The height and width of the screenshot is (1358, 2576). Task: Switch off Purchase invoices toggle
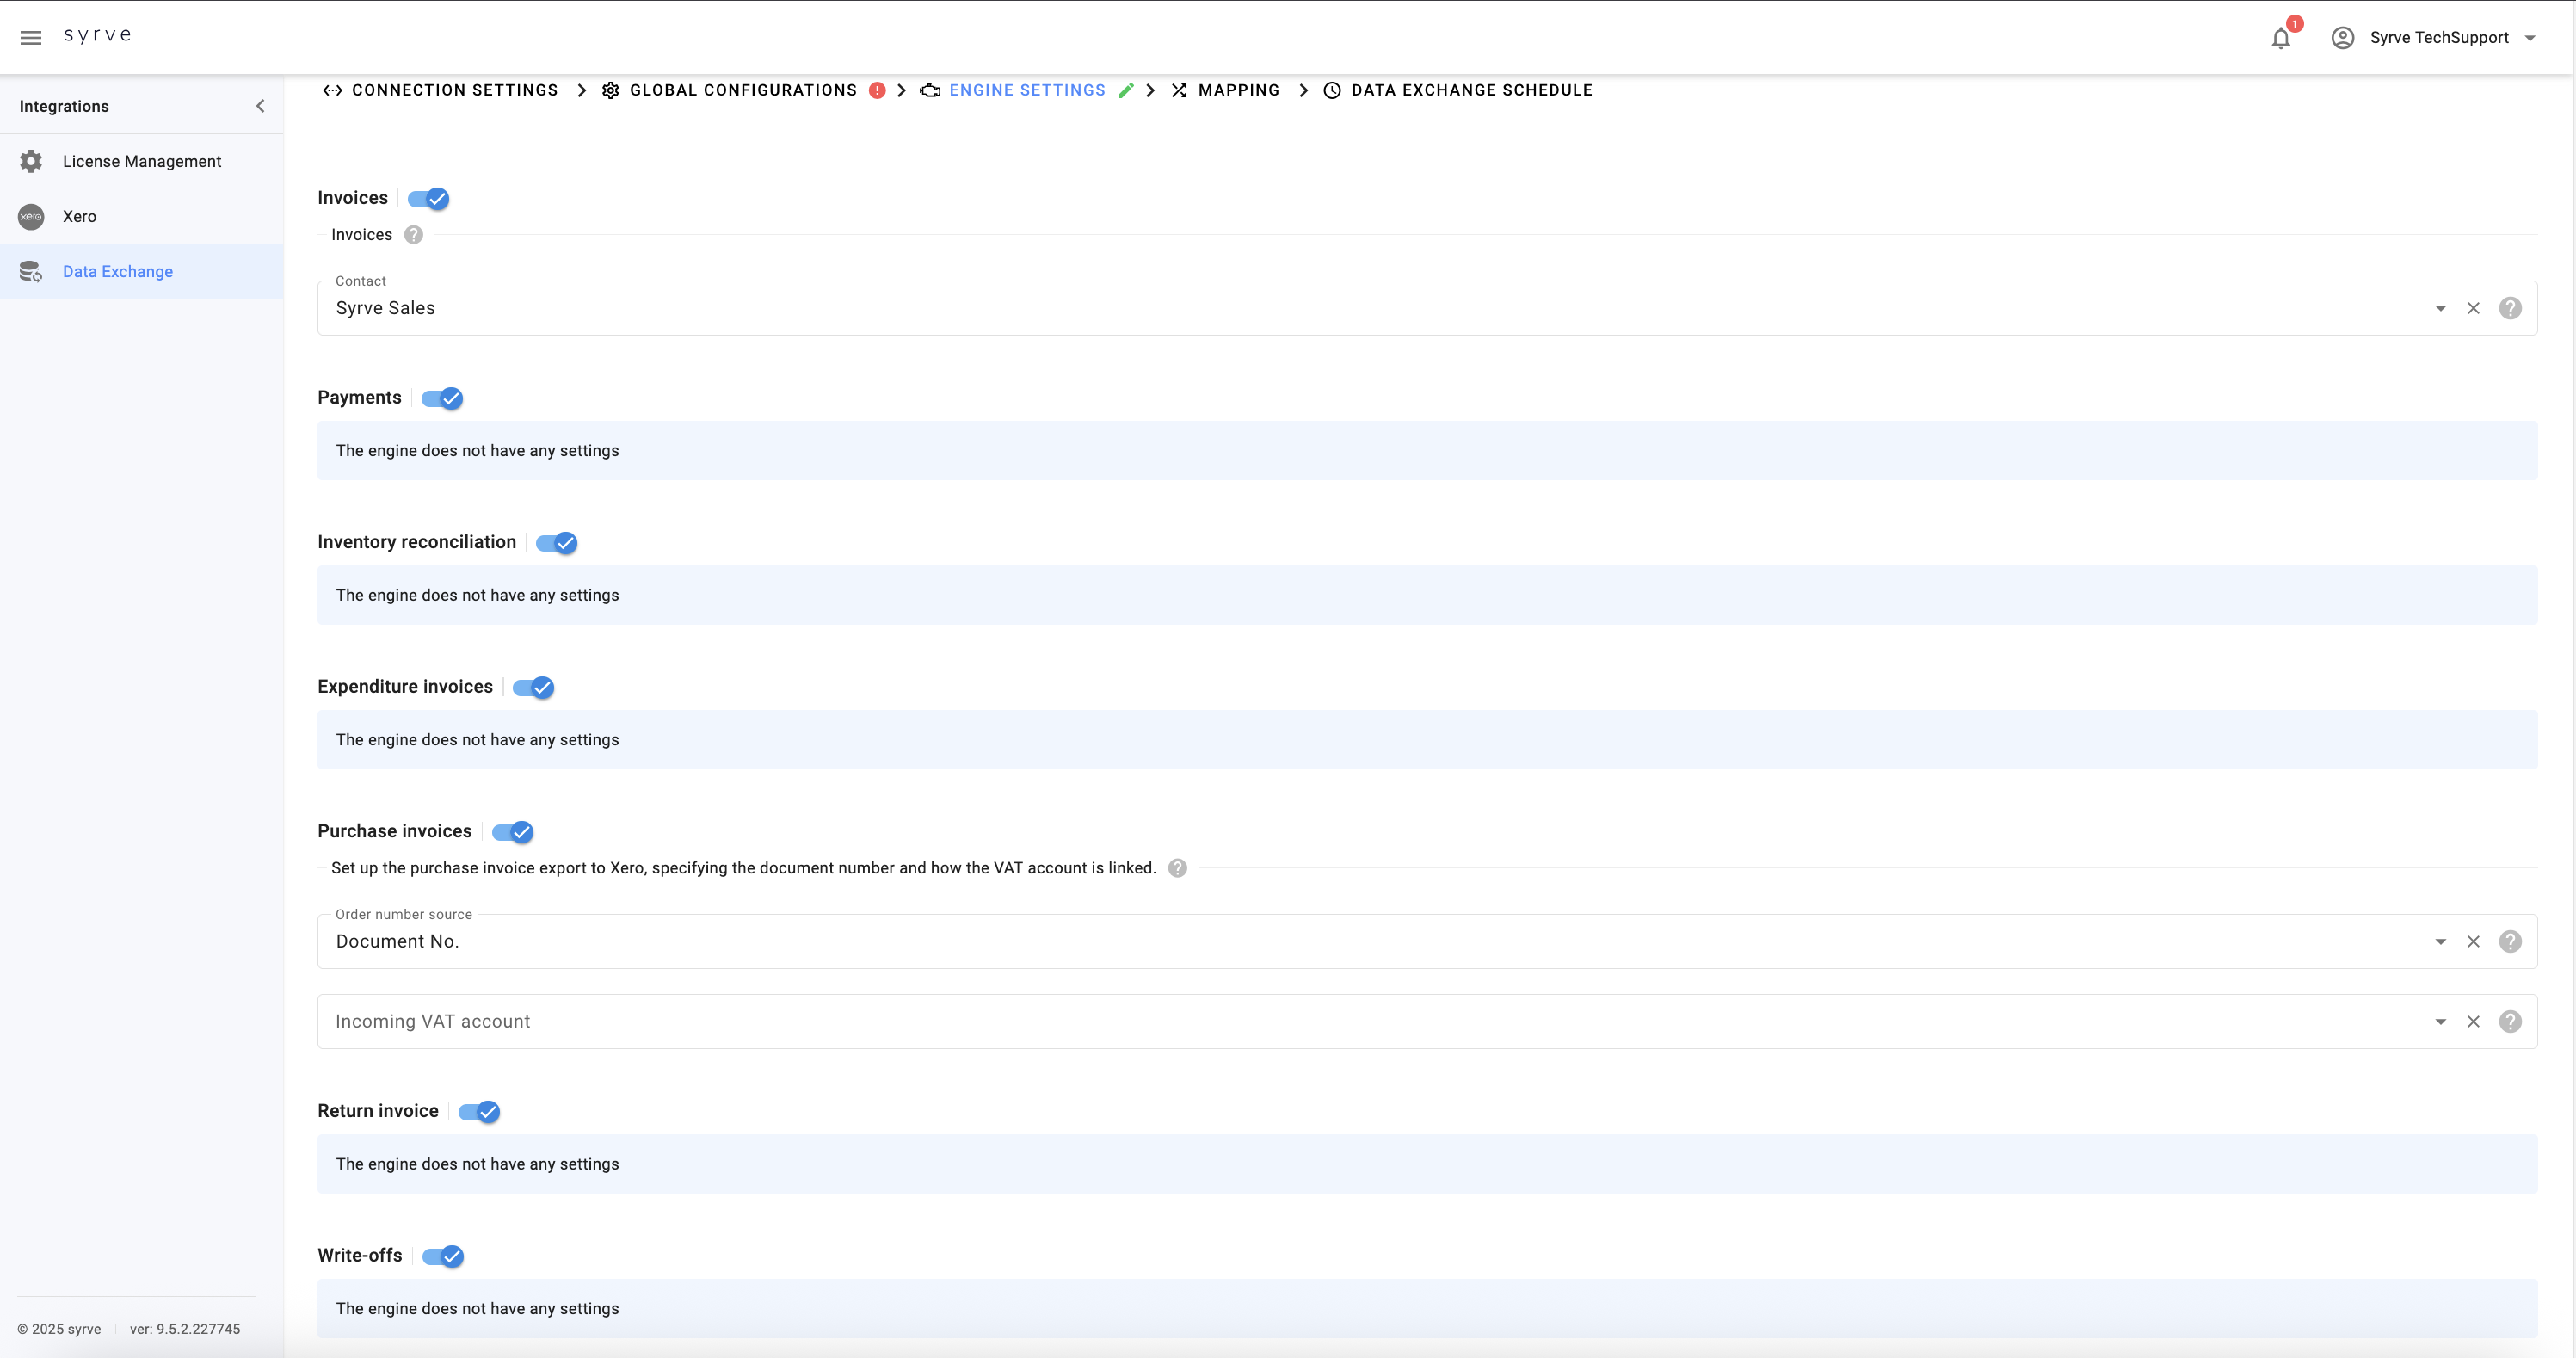512,832
